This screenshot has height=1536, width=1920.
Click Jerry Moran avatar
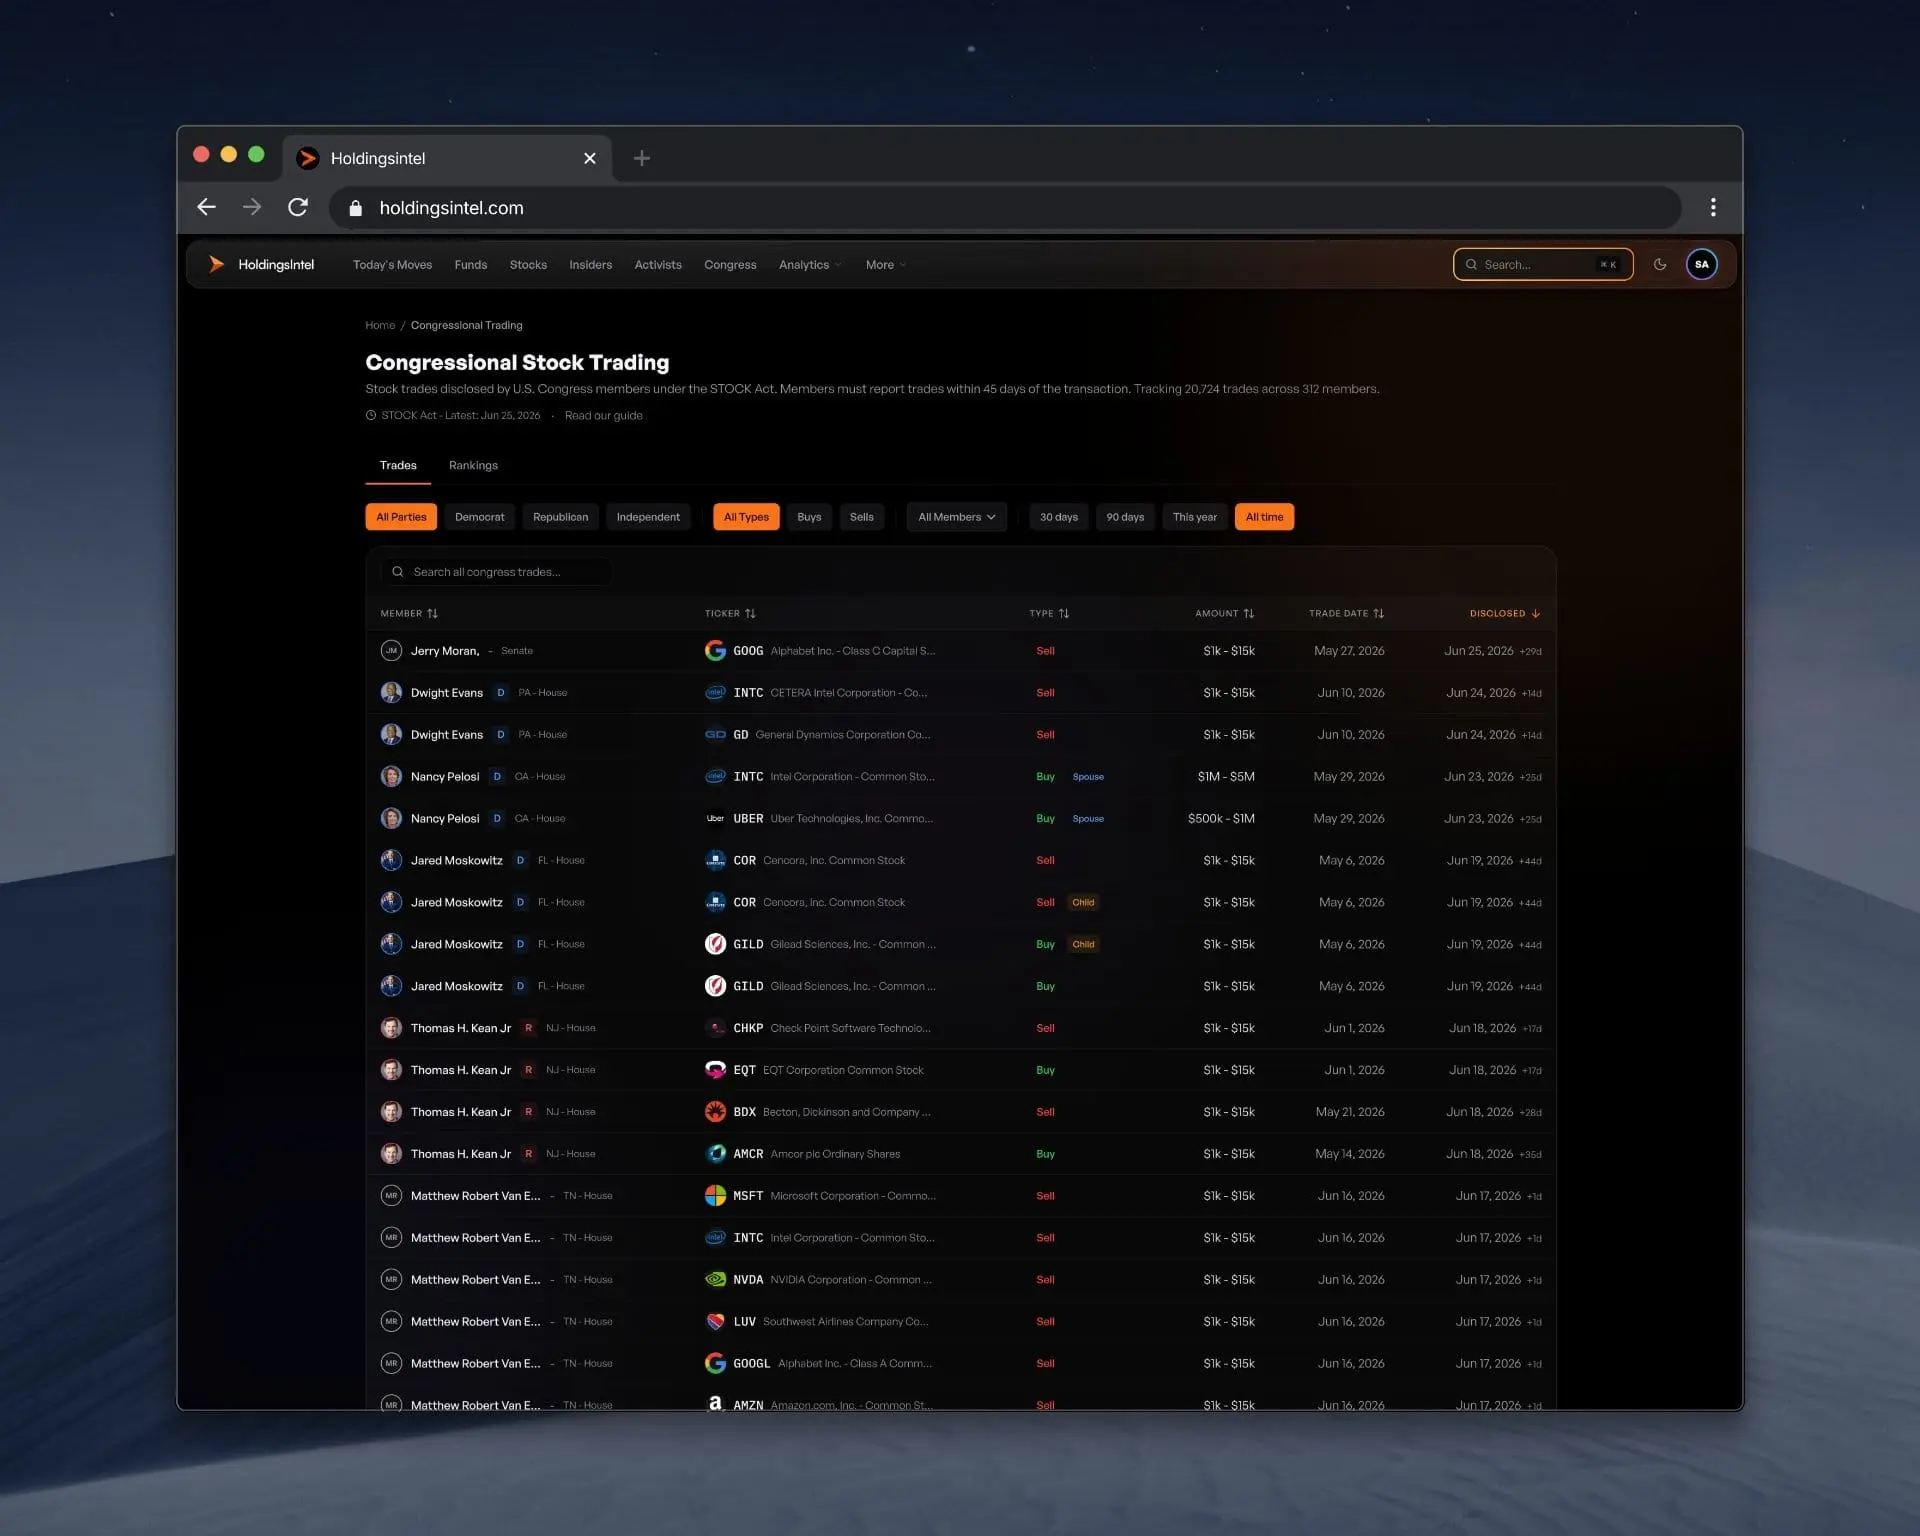(391, 651)
